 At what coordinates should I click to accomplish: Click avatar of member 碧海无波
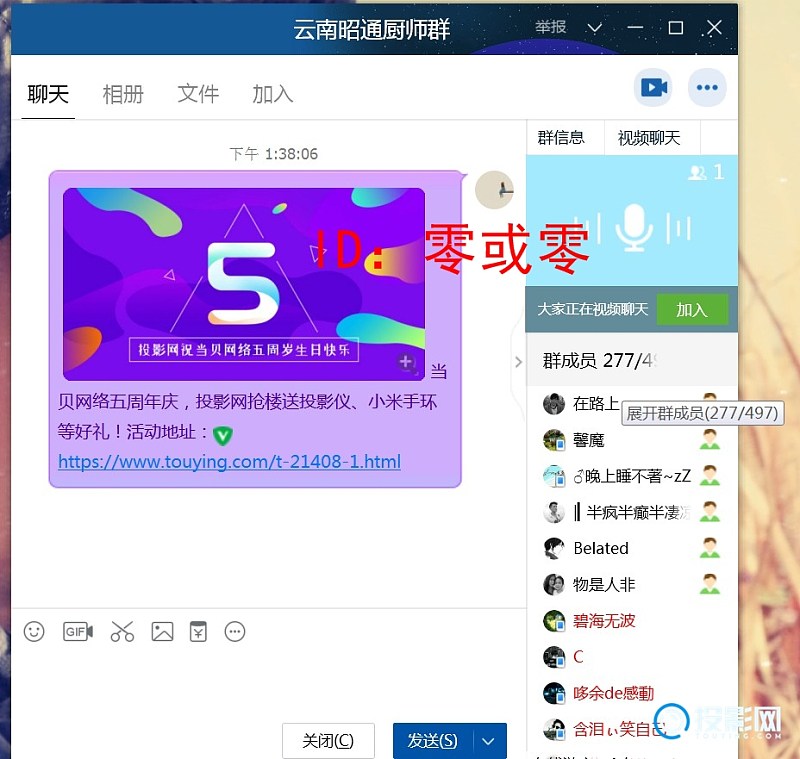pyautogui.click(x=554, y=621)
